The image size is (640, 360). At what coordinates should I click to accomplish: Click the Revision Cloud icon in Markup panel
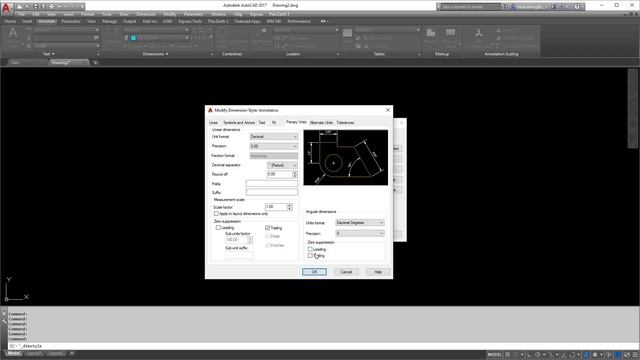click(x=451, y=33)
